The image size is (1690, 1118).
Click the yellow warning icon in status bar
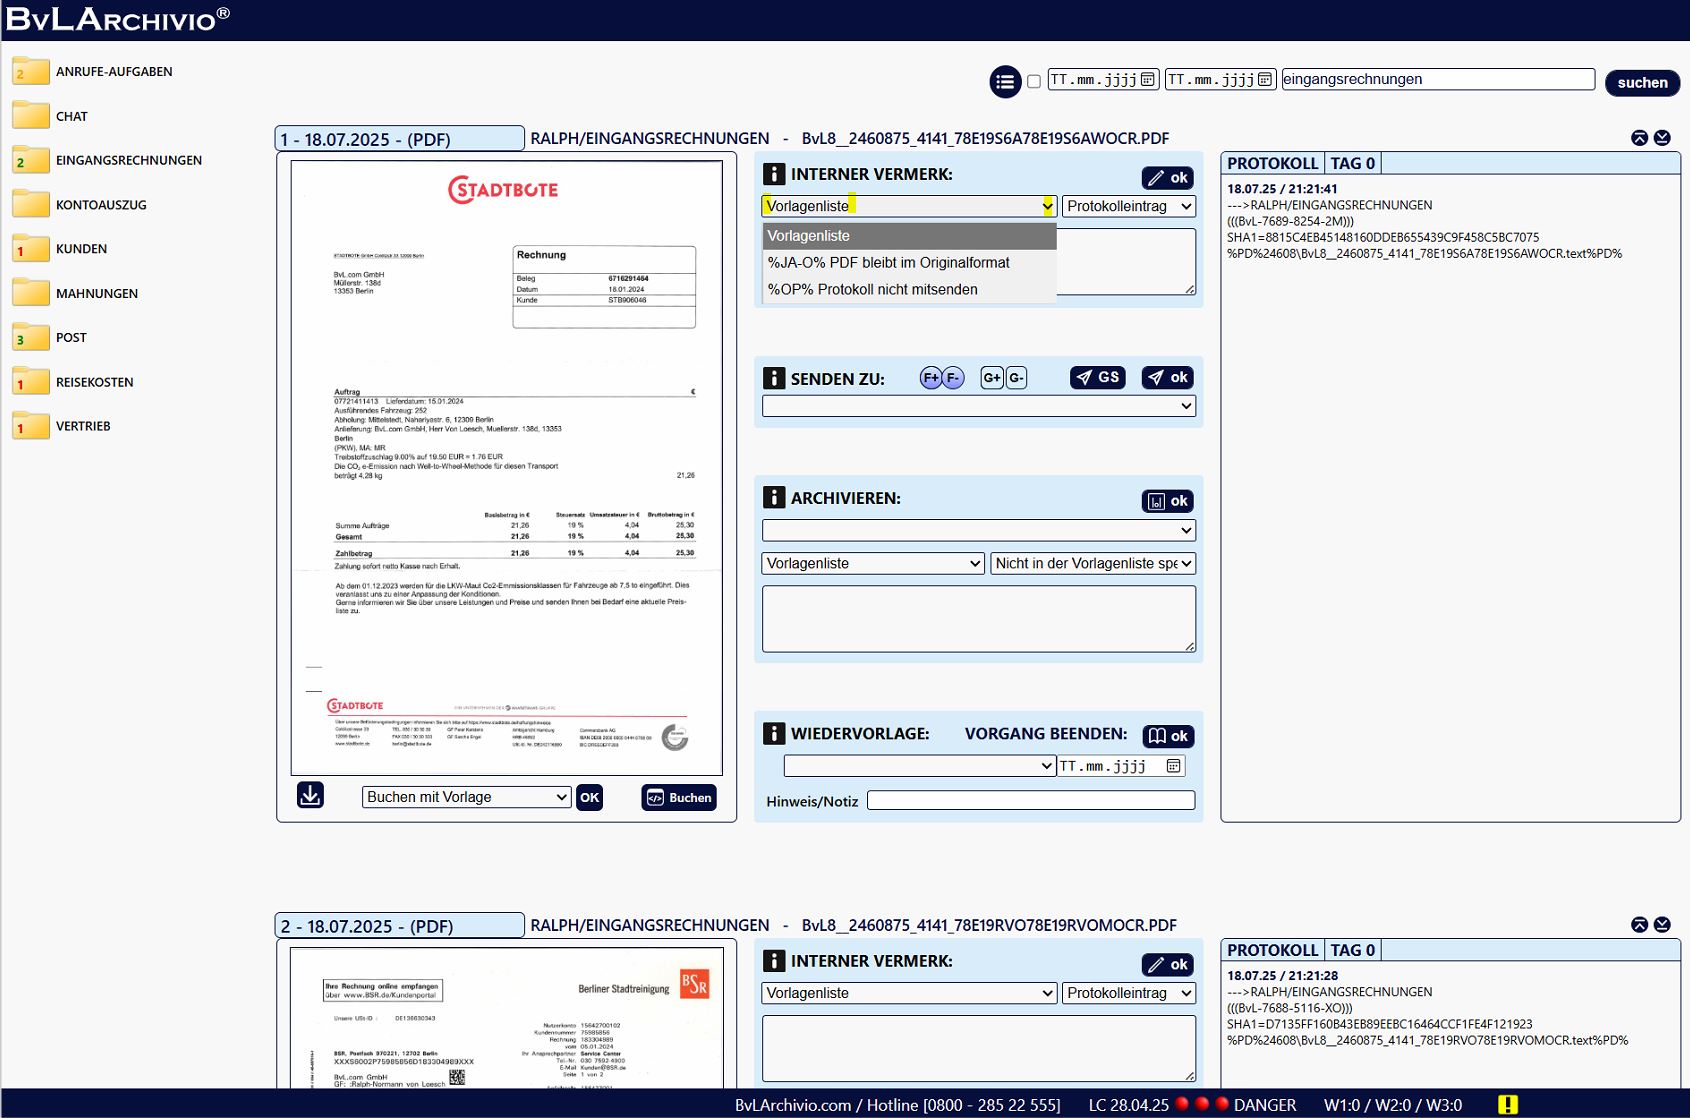coord(1507,1105)
